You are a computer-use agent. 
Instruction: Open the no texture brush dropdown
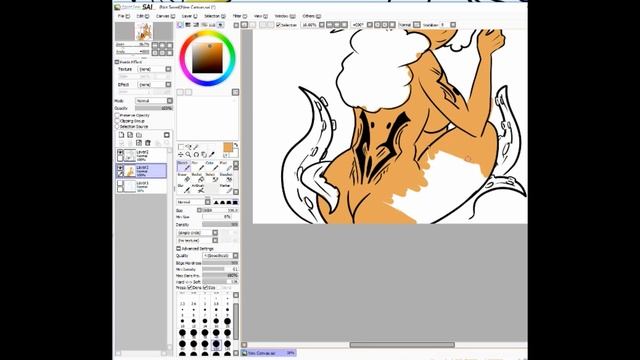[x=198, y=240]
